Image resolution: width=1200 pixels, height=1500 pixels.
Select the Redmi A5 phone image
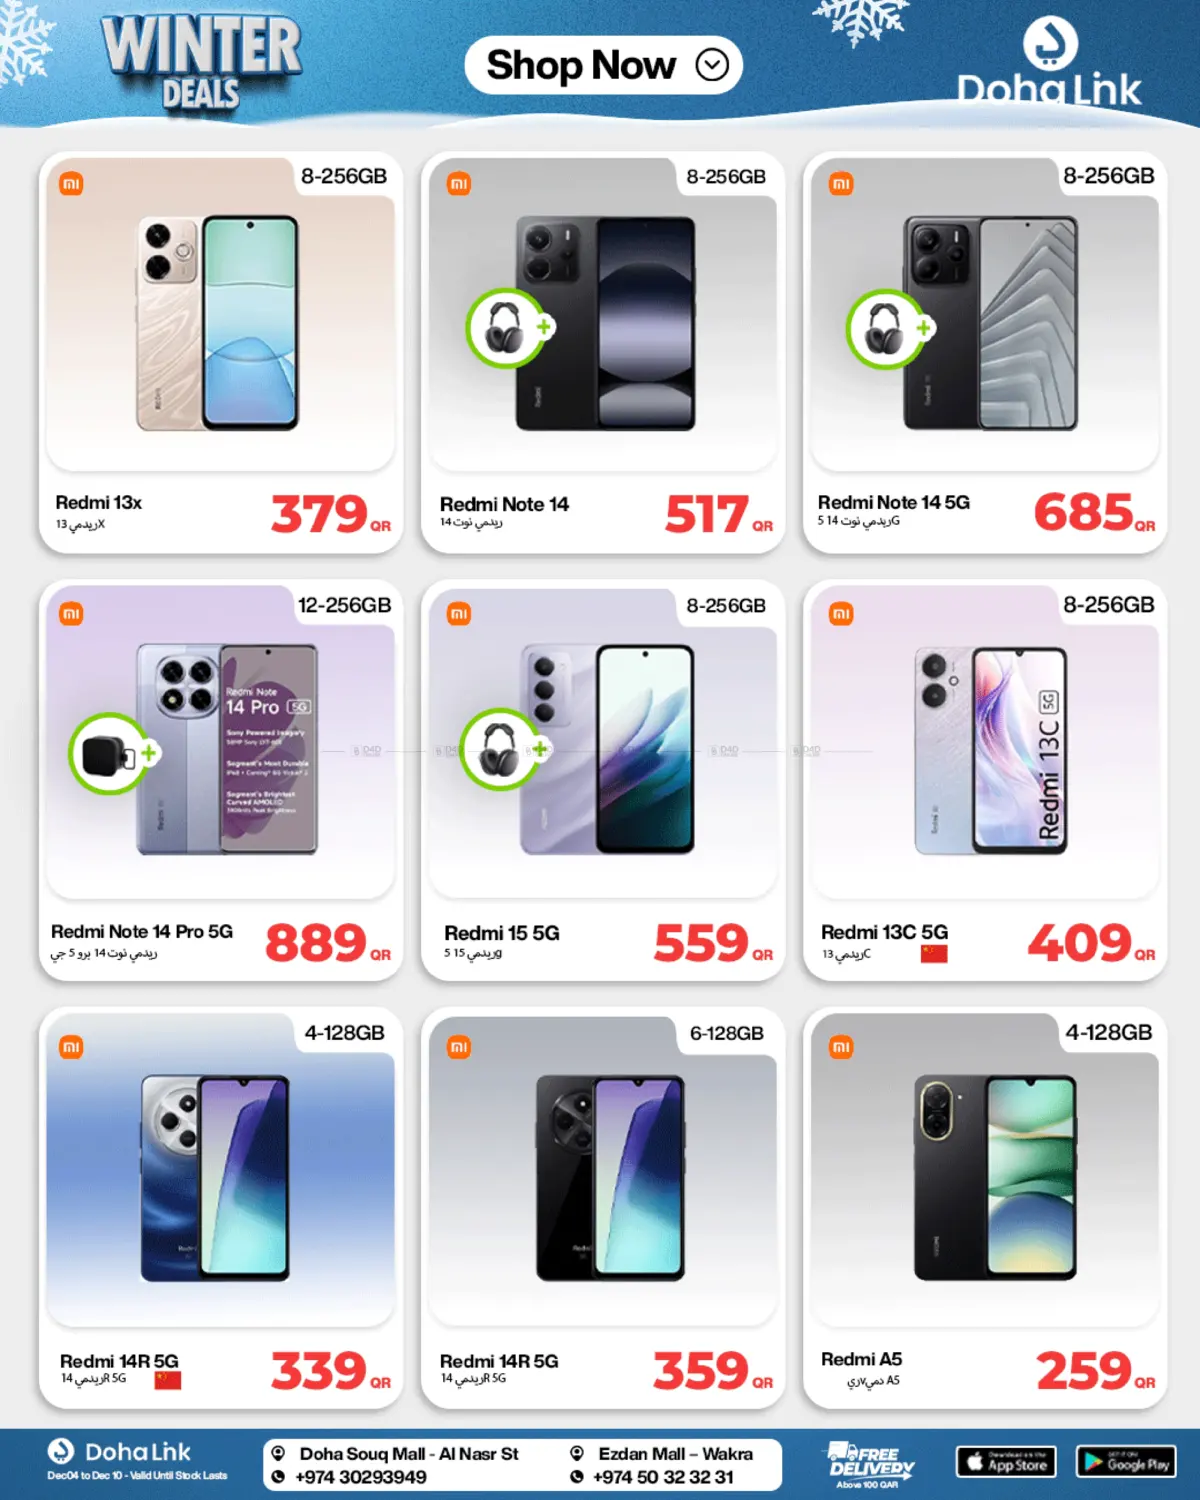tap(995, 1178)
